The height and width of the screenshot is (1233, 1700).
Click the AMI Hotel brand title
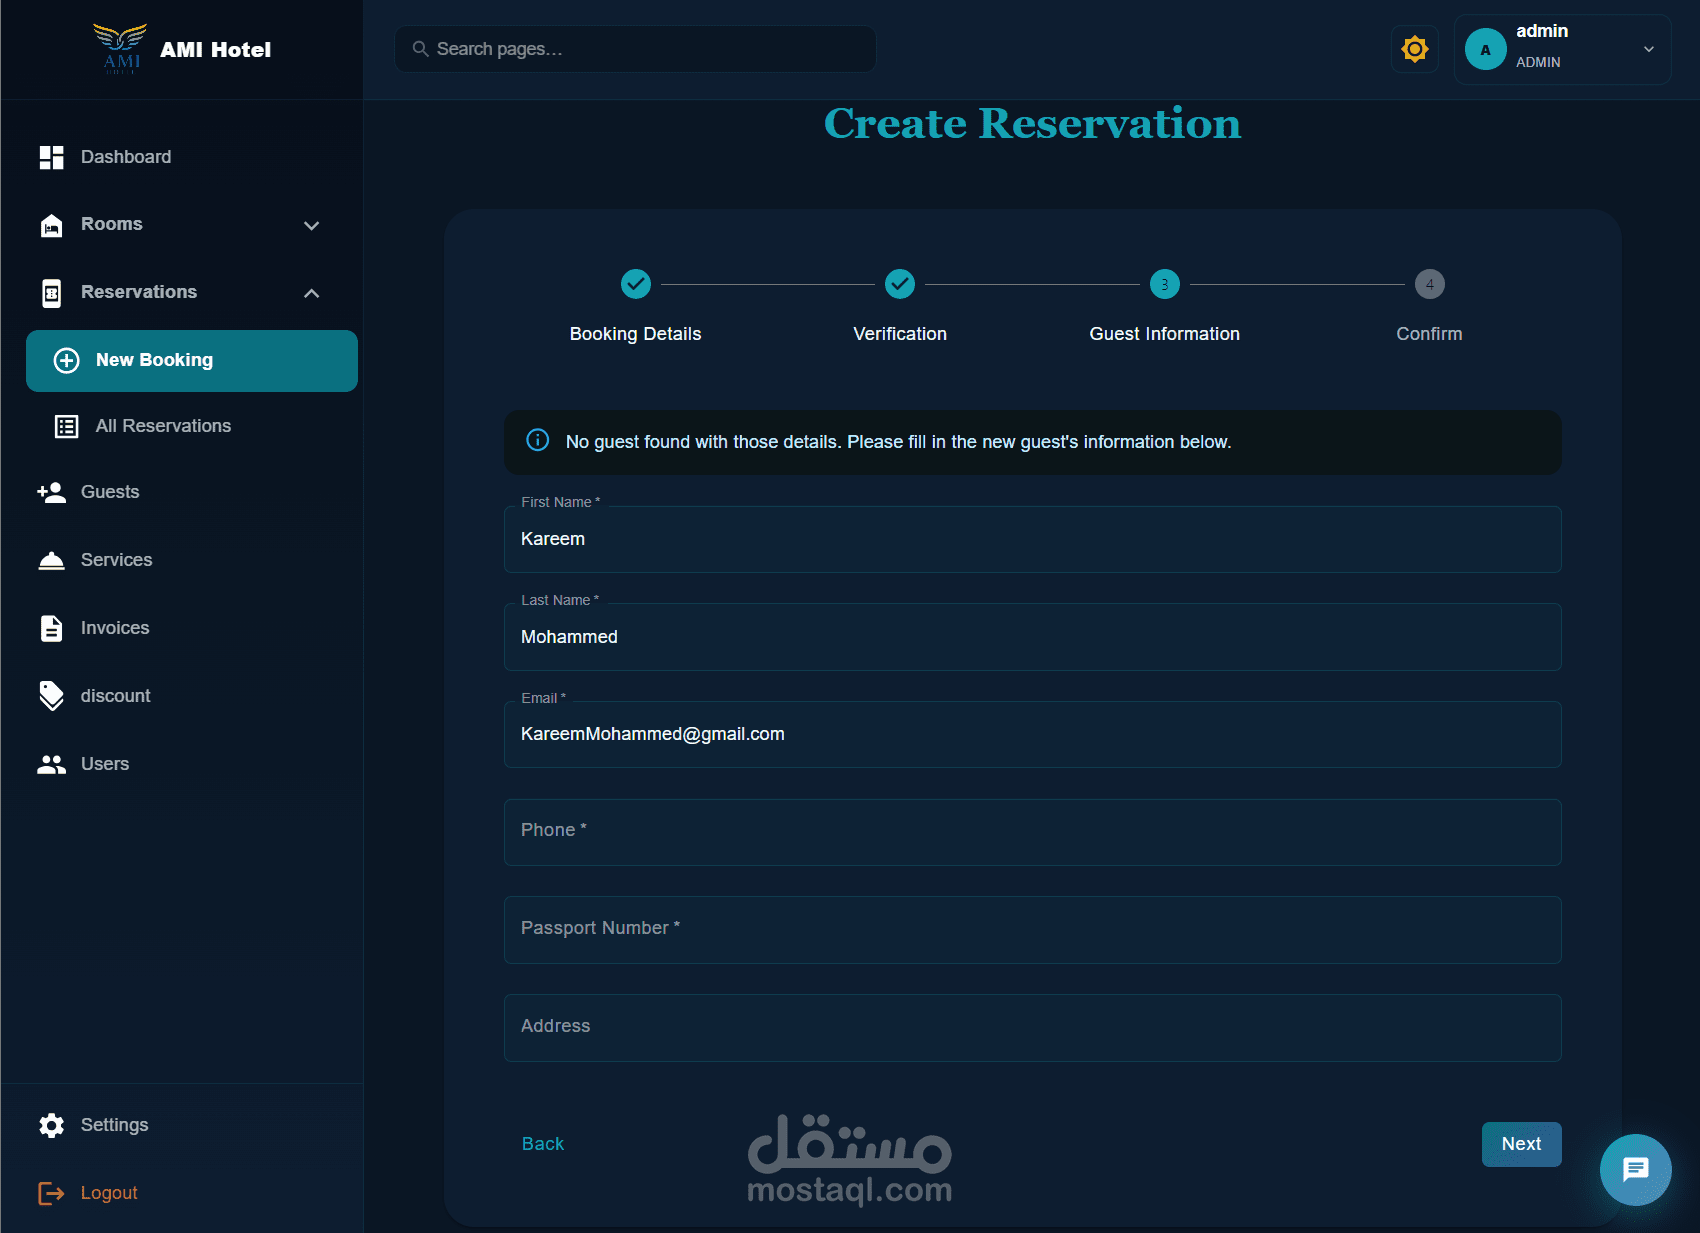pyautogui.click(x=215, y=50)
